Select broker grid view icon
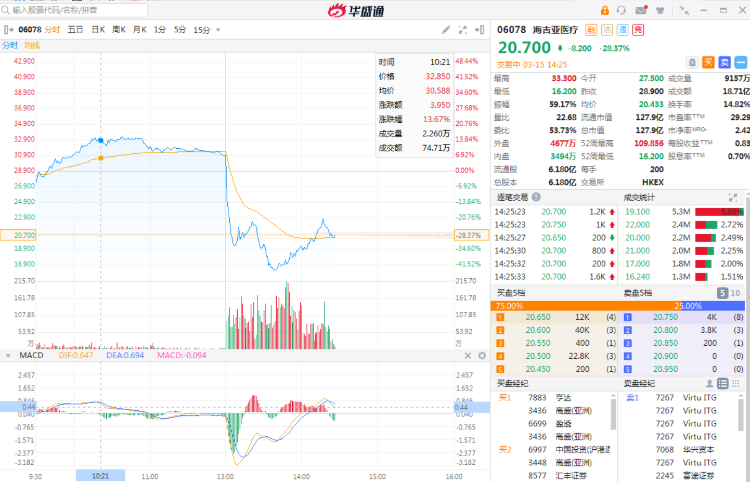 [x=736, y=383]
